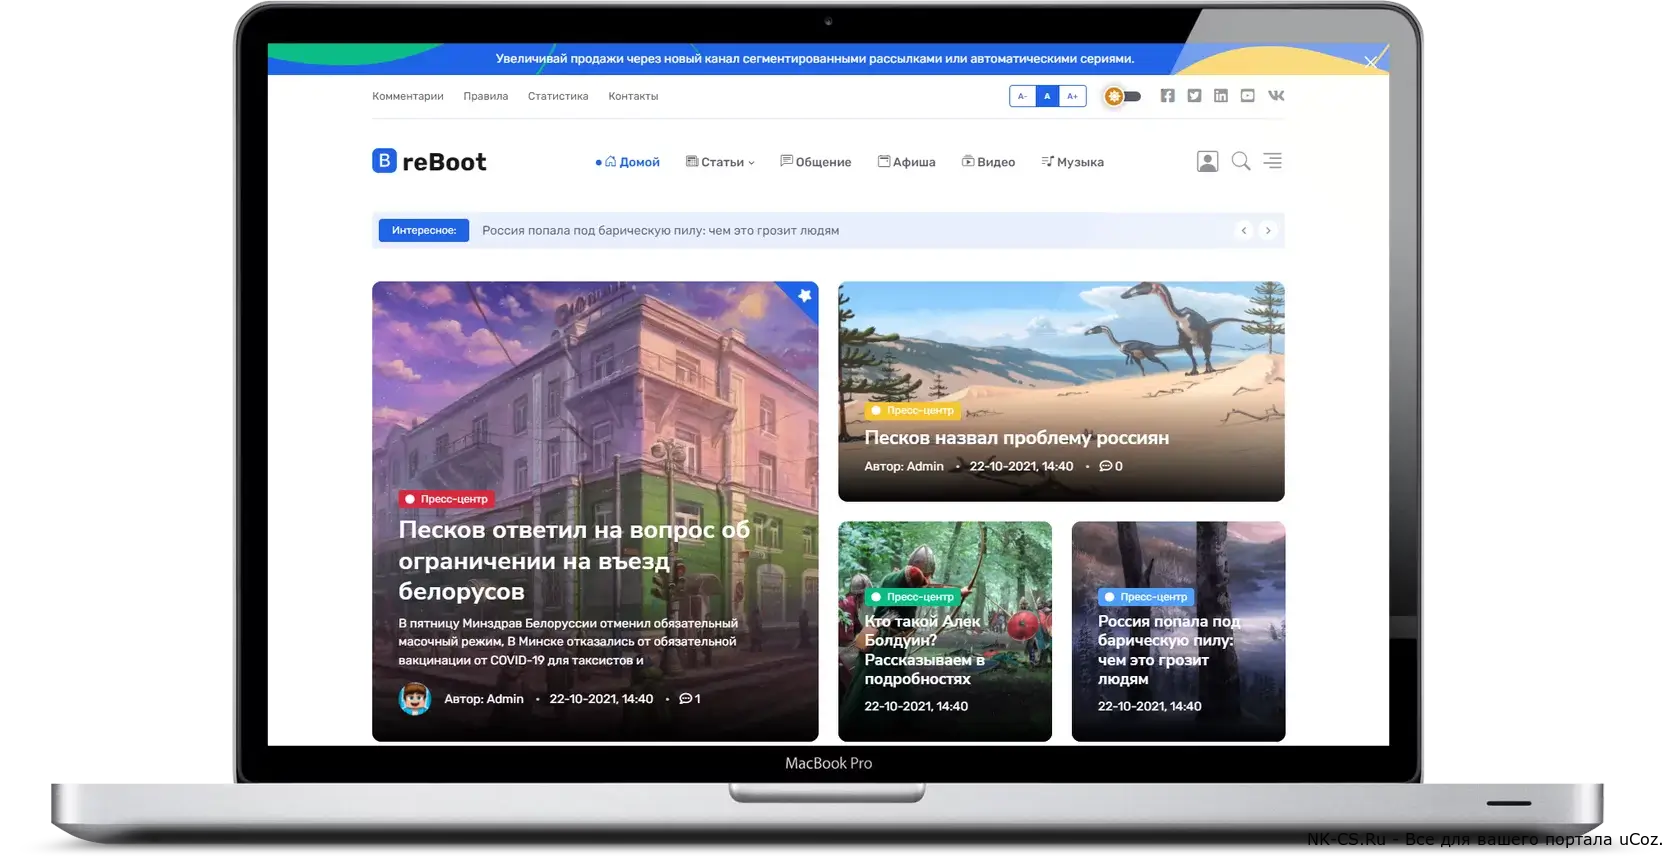The image size is (1673, 858).
Task: Open card Россия попала под барическую пилу
Action: point(1168,650)
